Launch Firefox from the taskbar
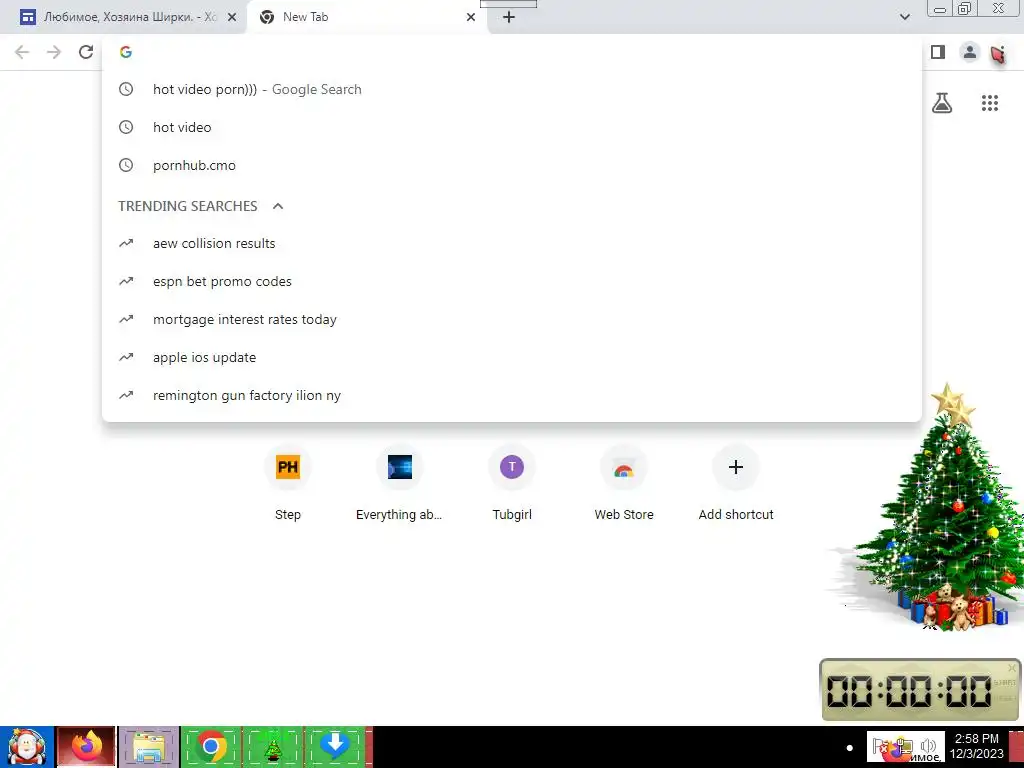Image resolution: width=1024 pixels, height=768 pixels. click(x=86, y=747)
